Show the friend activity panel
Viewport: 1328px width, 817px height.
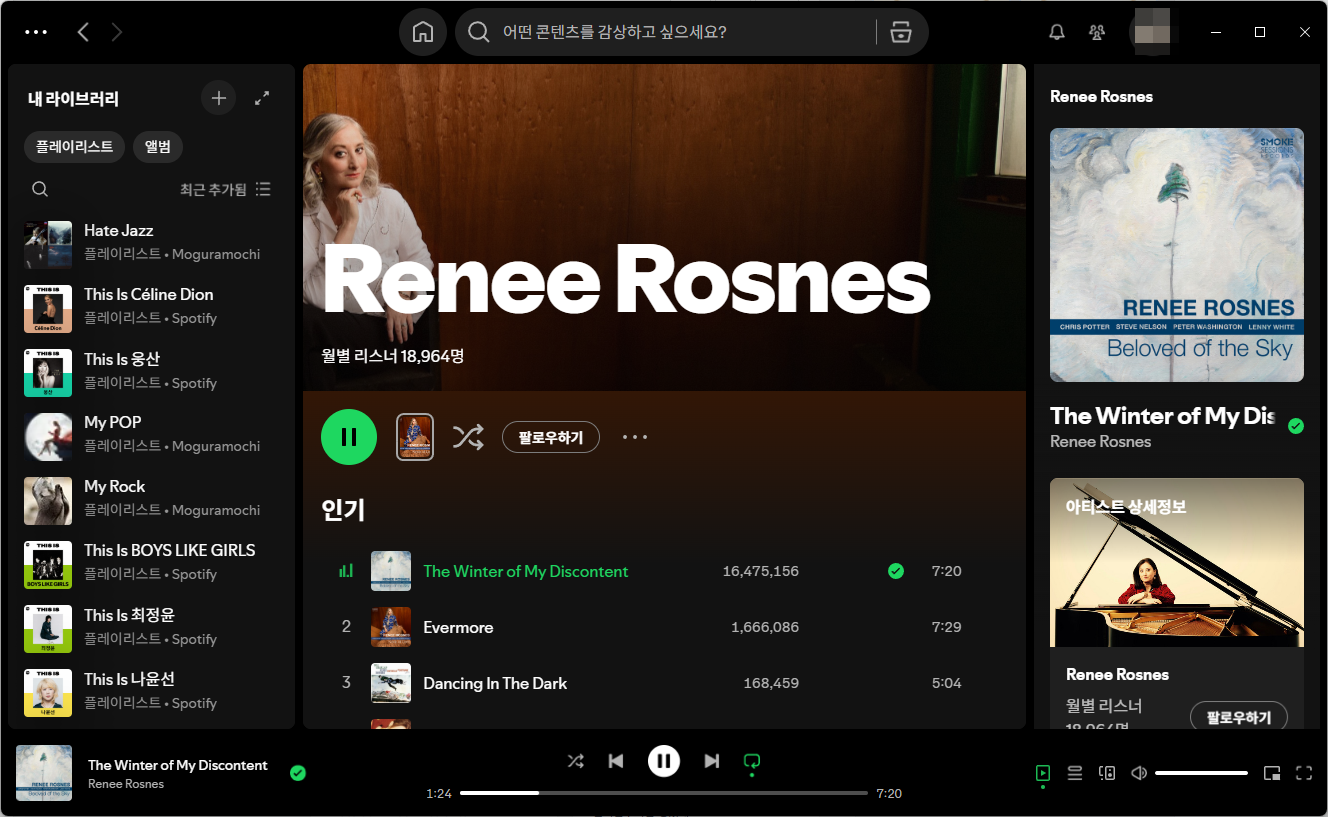click(x=1097, y=32)
